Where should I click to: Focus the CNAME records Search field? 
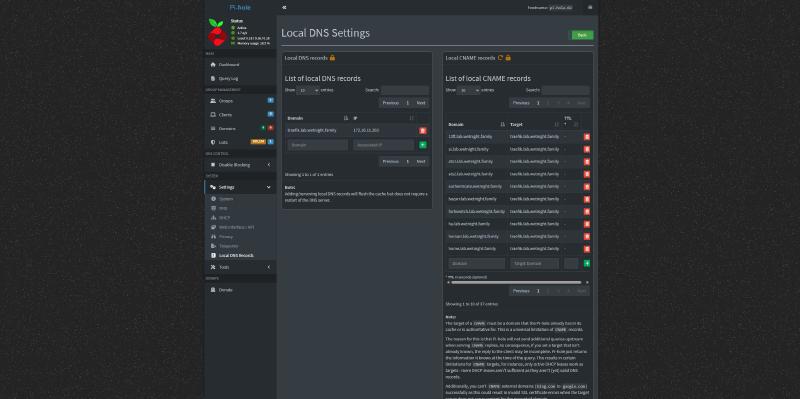[566, 90]
